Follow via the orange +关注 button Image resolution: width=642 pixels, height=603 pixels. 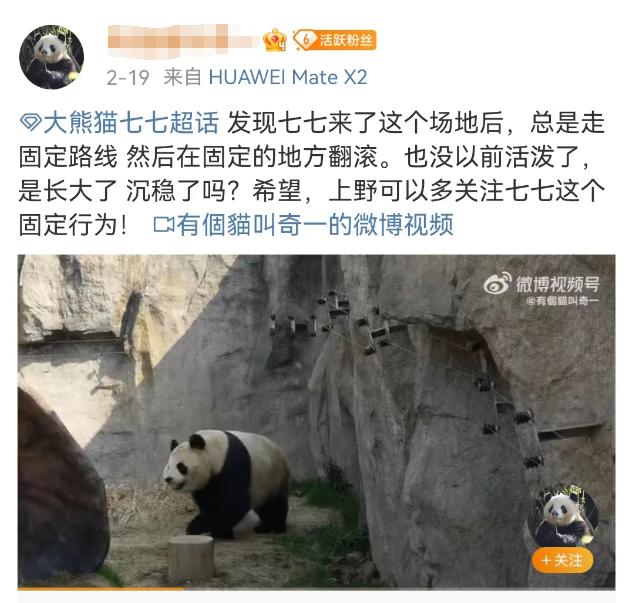pyautogui.click(x=563, y=560)
